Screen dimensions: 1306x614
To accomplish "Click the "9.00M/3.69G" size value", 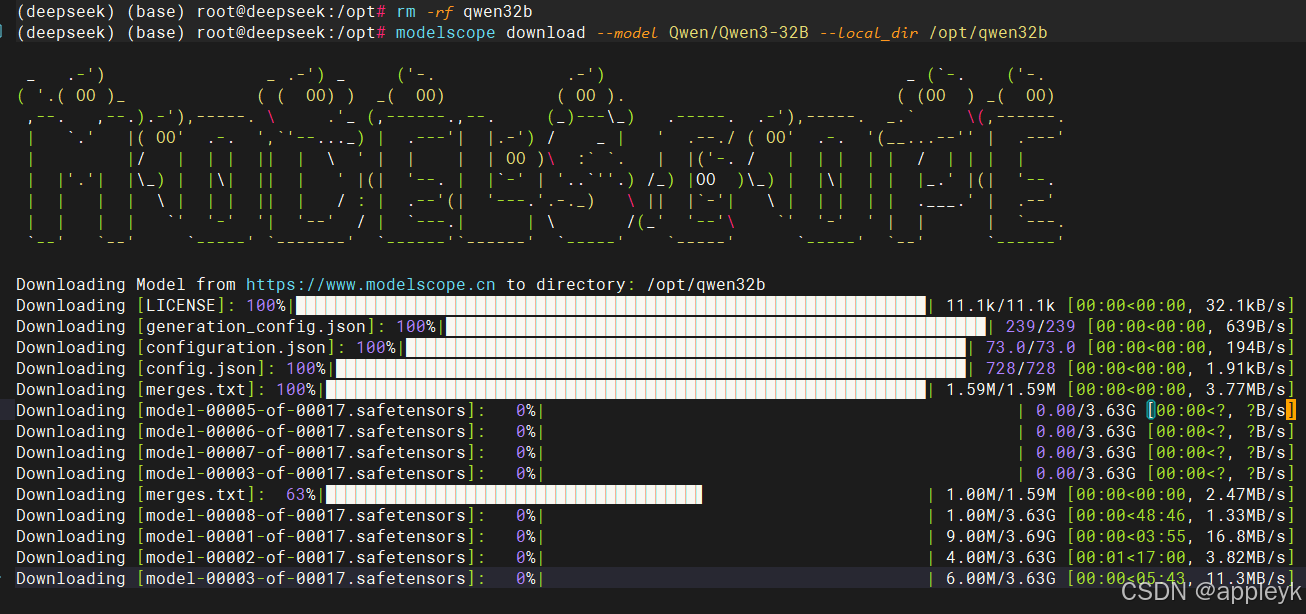I will (1001, 537).
